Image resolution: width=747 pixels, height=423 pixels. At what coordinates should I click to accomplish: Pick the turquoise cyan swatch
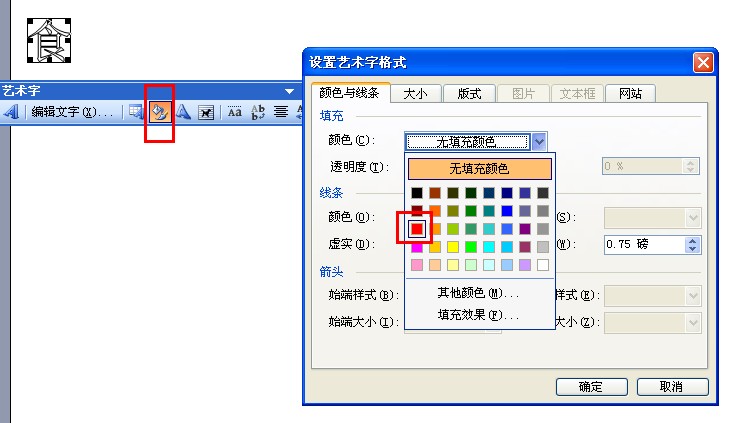[489, 247]
